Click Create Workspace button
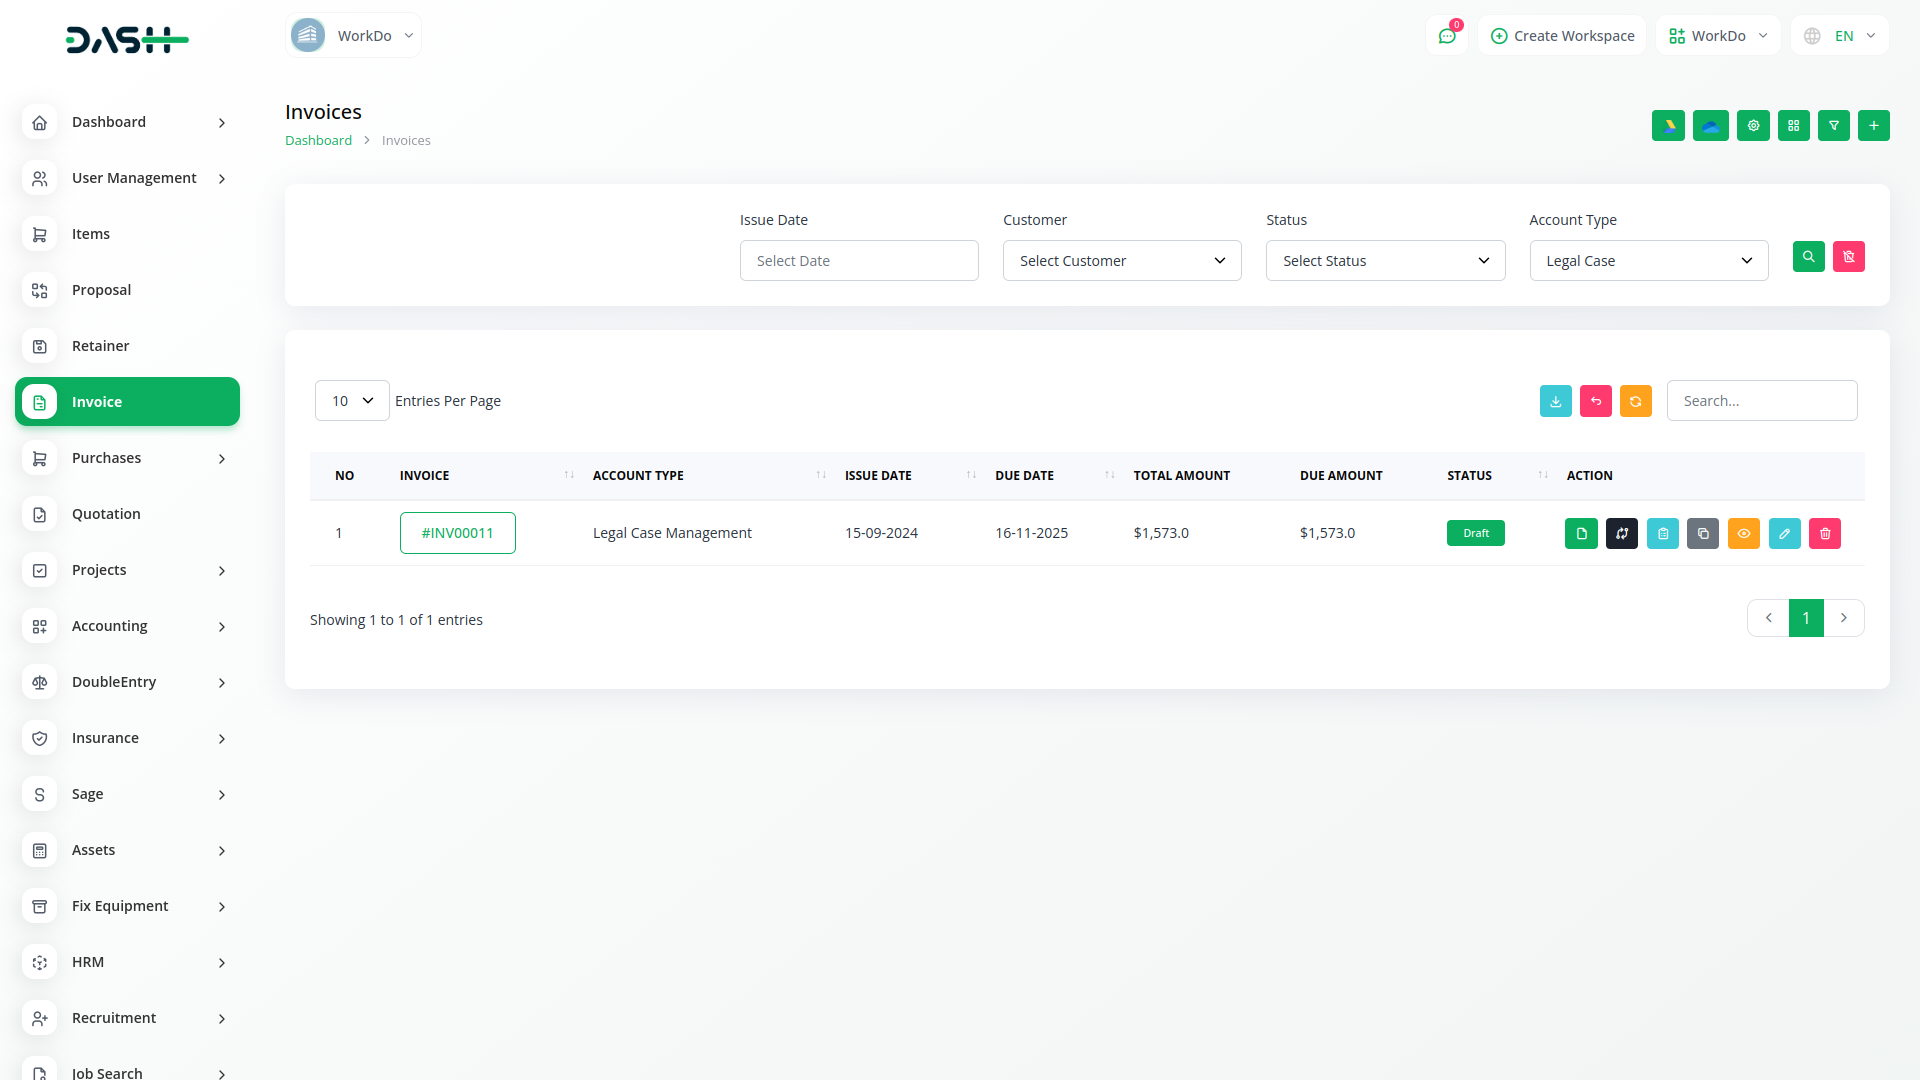This screenshot has width=1920, height=1080. 1561,36
